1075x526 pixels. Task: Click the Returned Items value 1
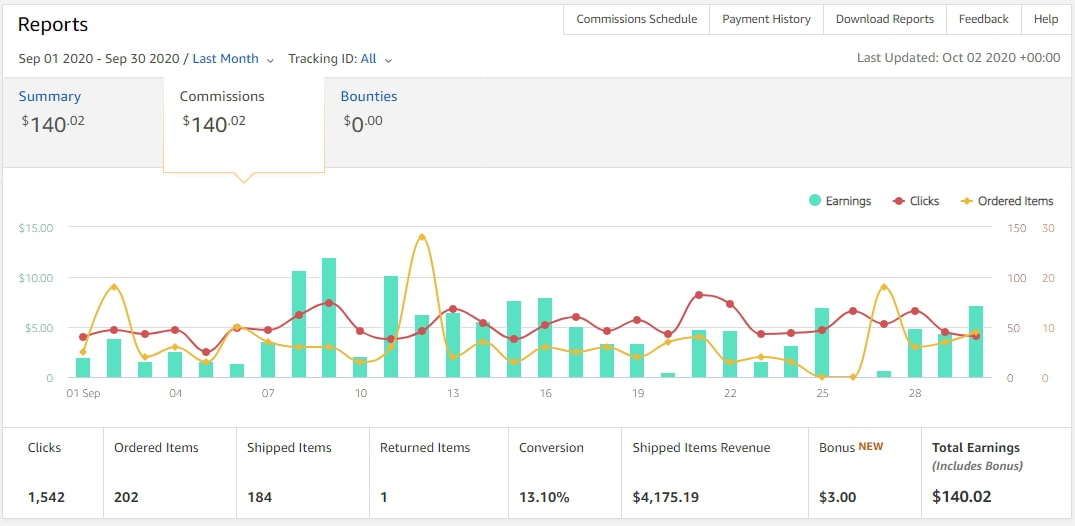tap(383, 497)
